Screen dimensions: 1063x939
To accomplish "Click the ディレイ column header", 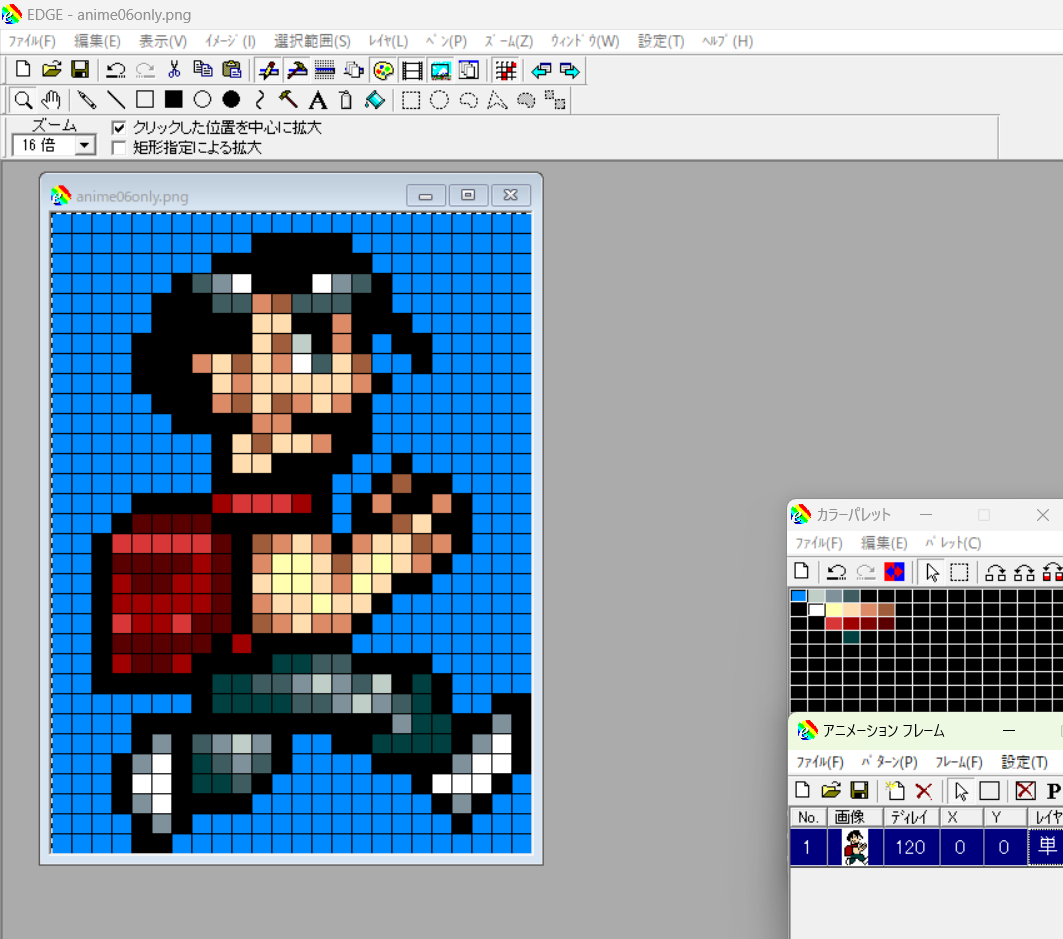I will (x=911, y=818).
